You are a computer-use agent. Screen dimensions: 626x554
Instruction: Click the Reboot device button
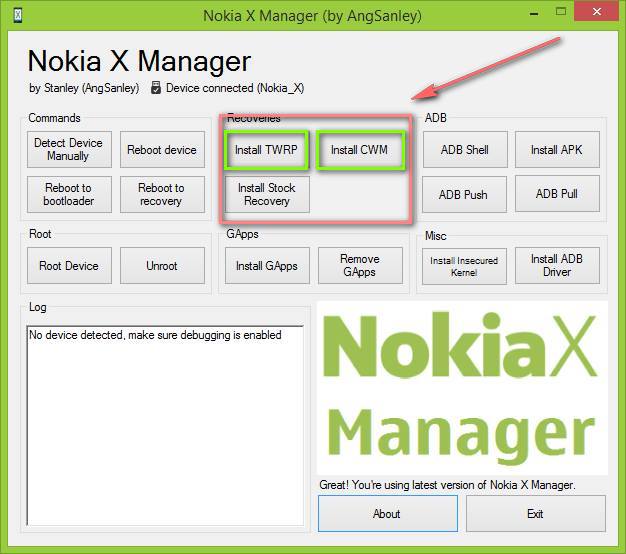162,149
